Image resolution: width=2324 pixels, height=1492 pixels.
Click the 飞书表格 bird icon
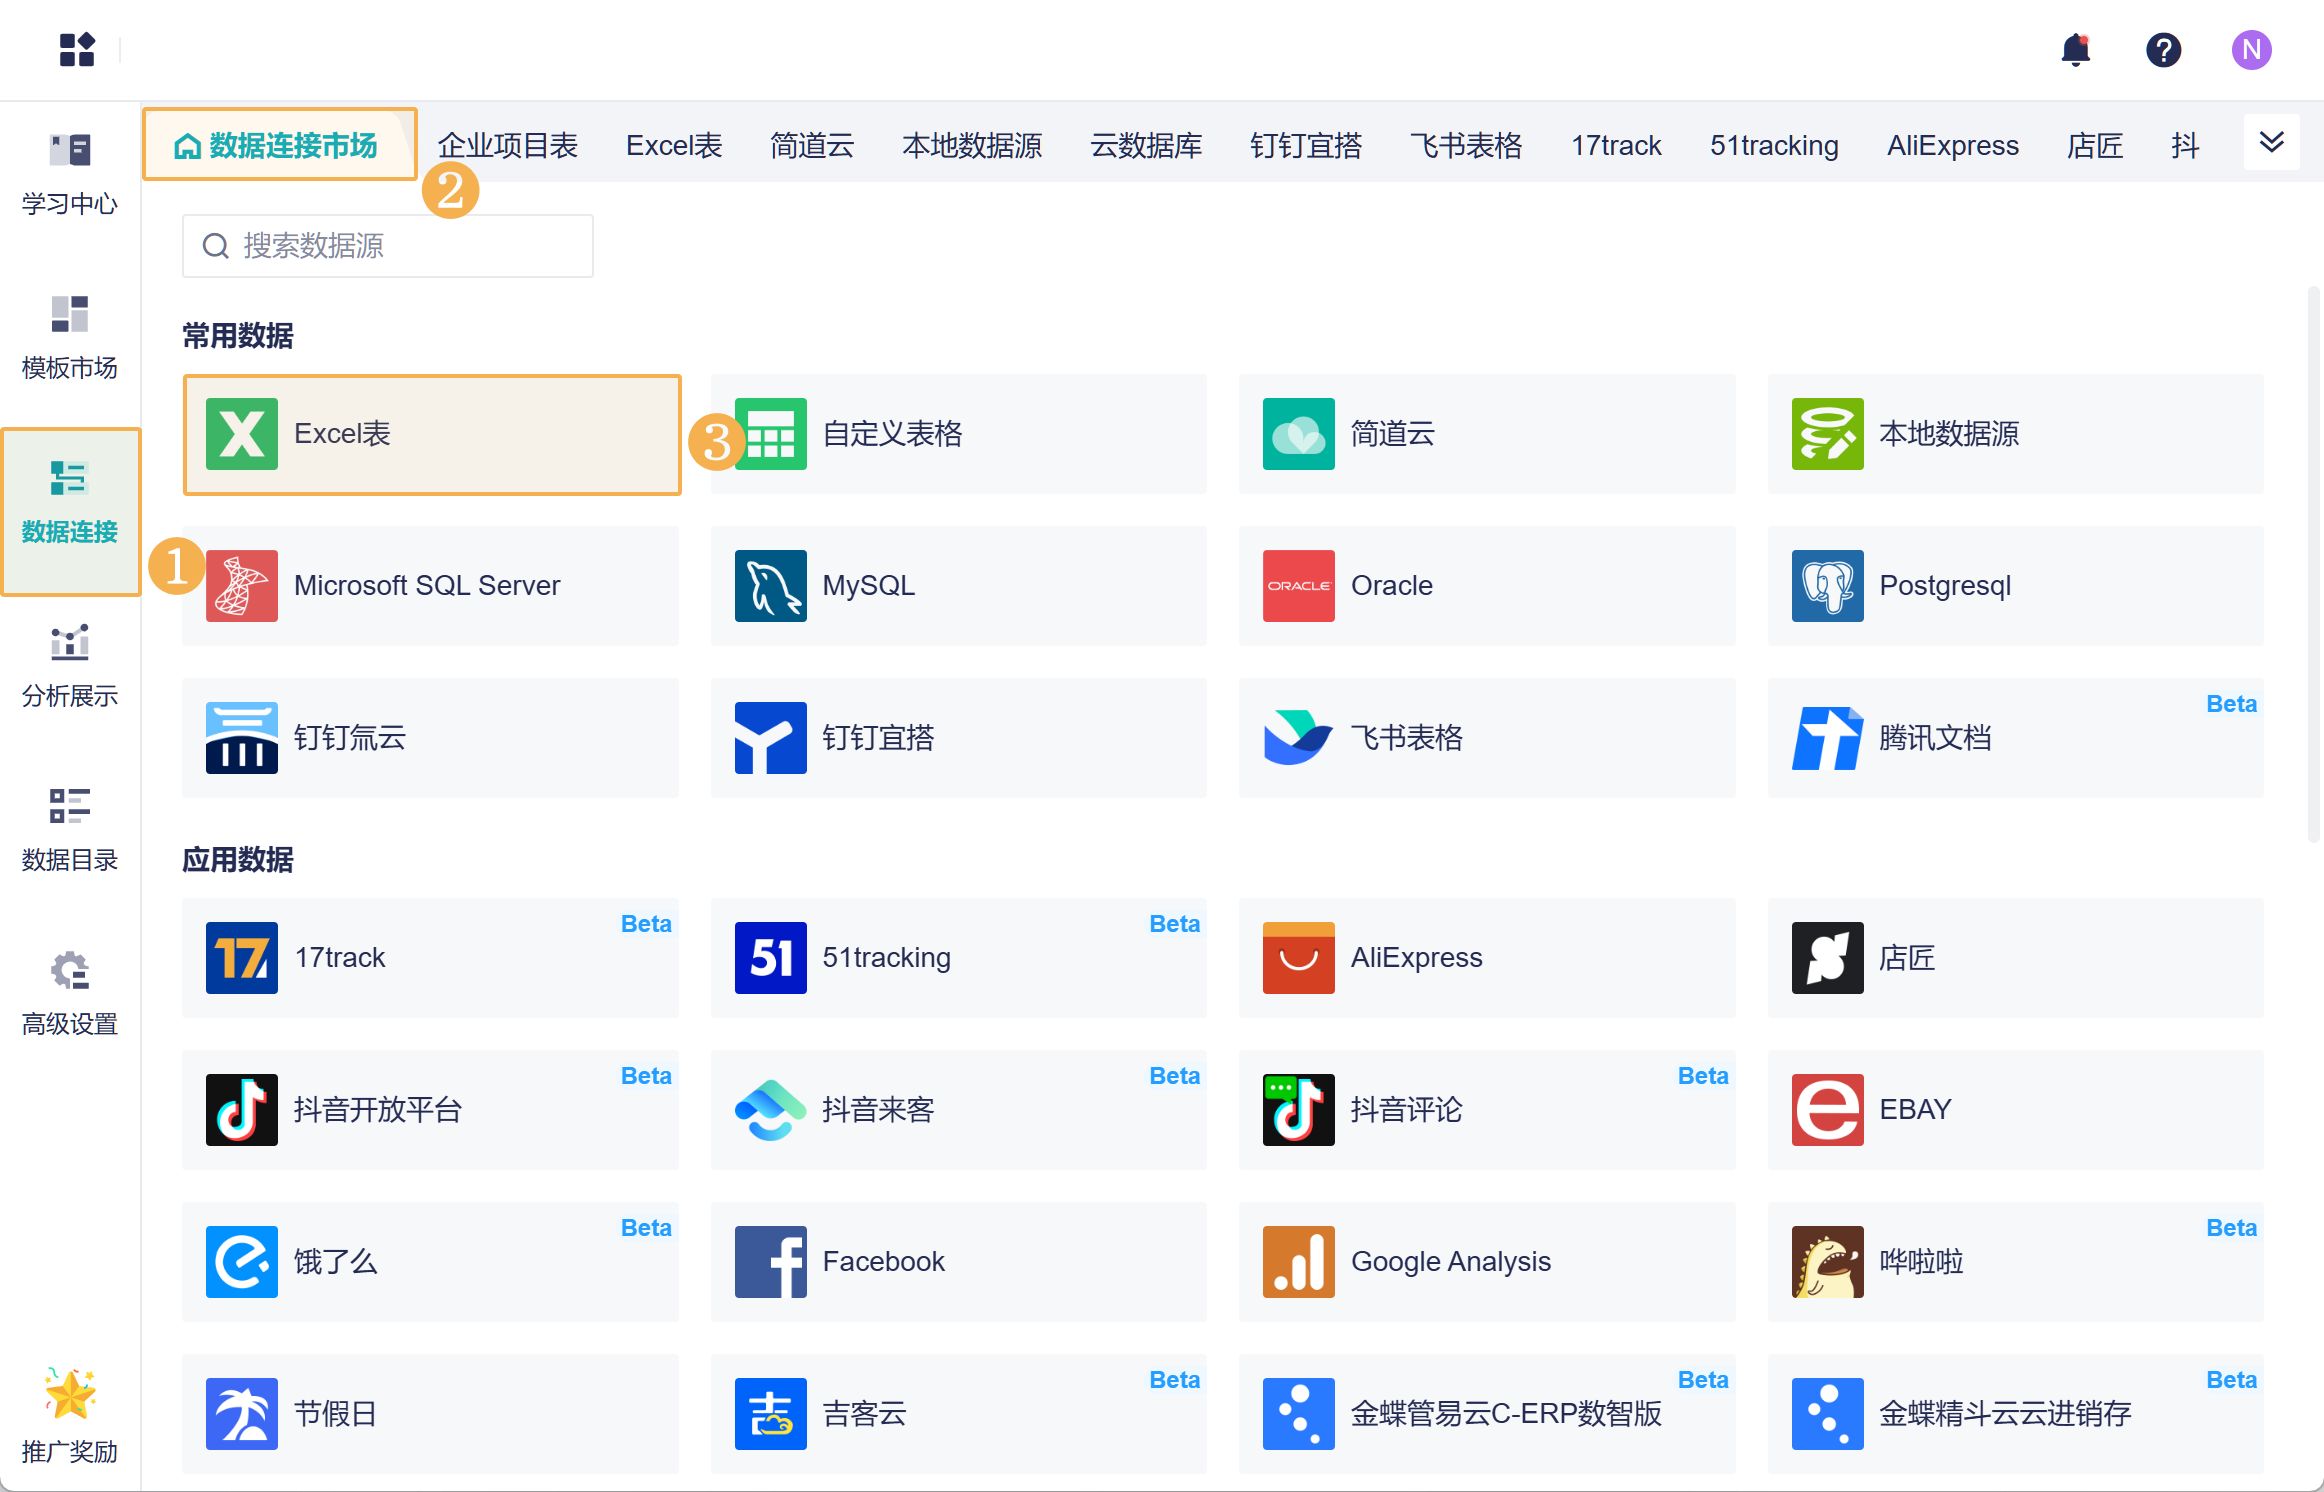click(x=1299, y=738)
